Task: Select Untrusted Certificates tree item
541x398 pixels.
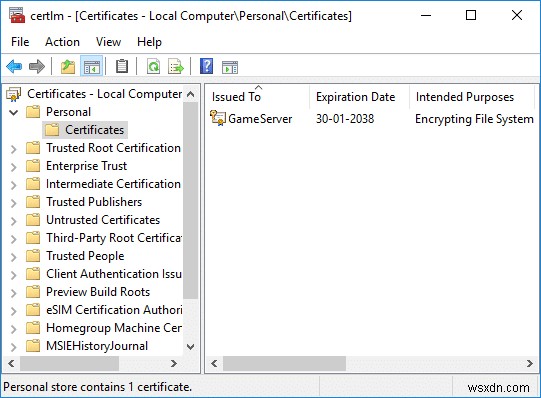Action: [x=103, y=220]
